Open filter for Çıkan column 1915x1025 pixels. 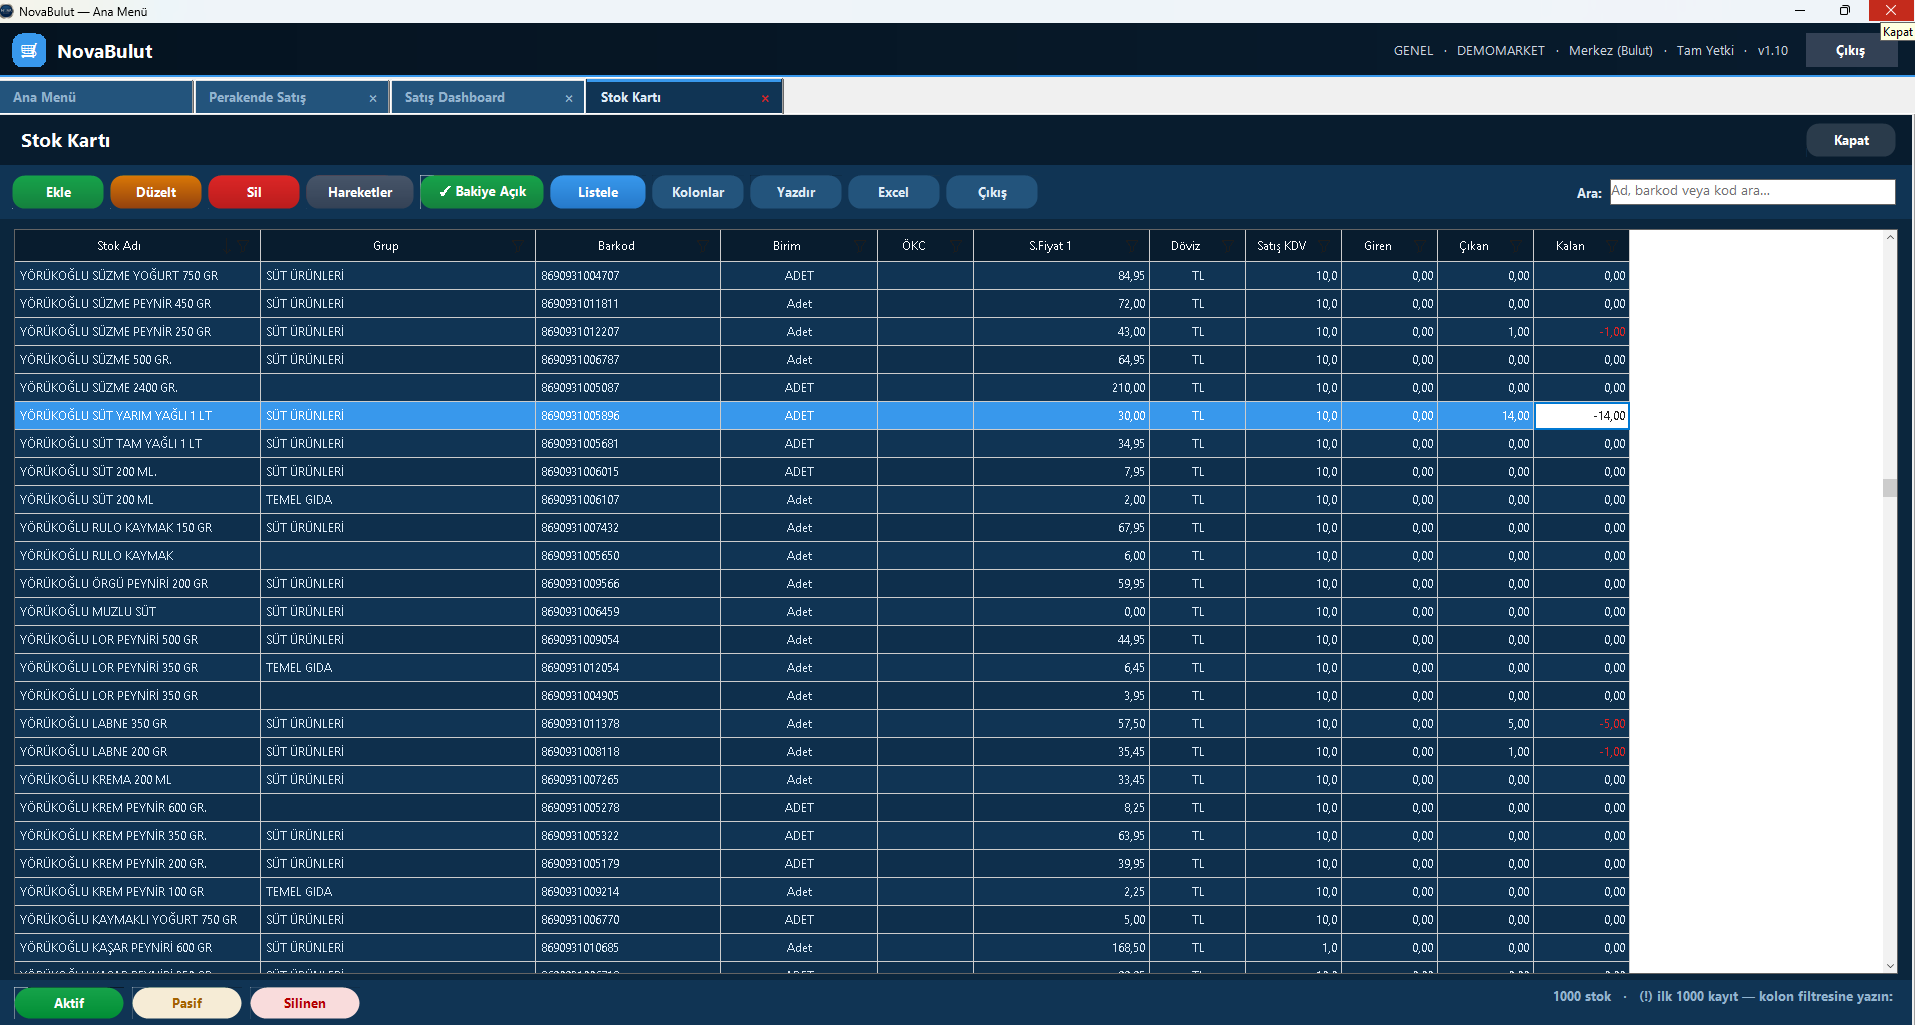pos(1516,245)
